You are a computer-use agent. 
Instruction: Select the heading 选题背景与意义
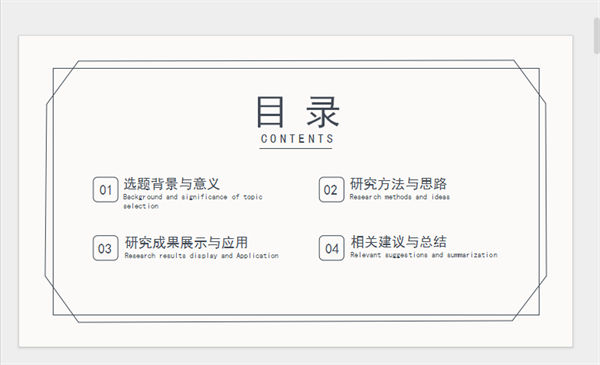pos(171,184)
